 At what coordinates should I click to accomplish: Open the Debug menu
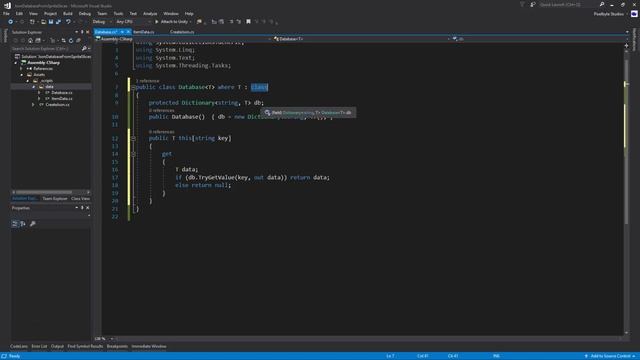pyautogui.click(x=84, y=13)
